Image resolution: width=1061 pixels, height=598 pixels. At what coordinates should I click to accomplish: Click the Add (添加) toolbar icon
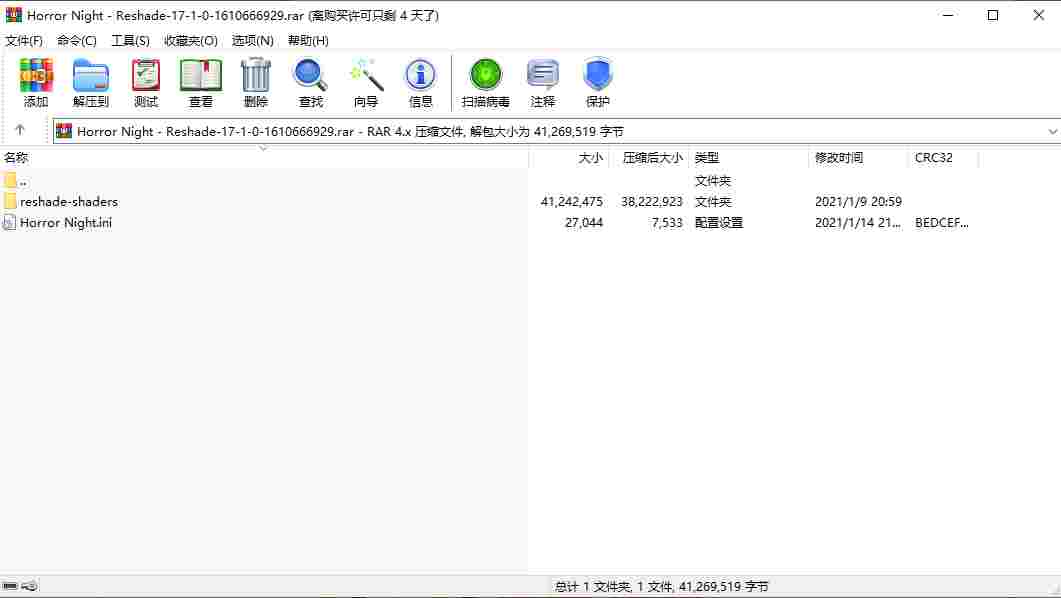click(x=36, y=83)
